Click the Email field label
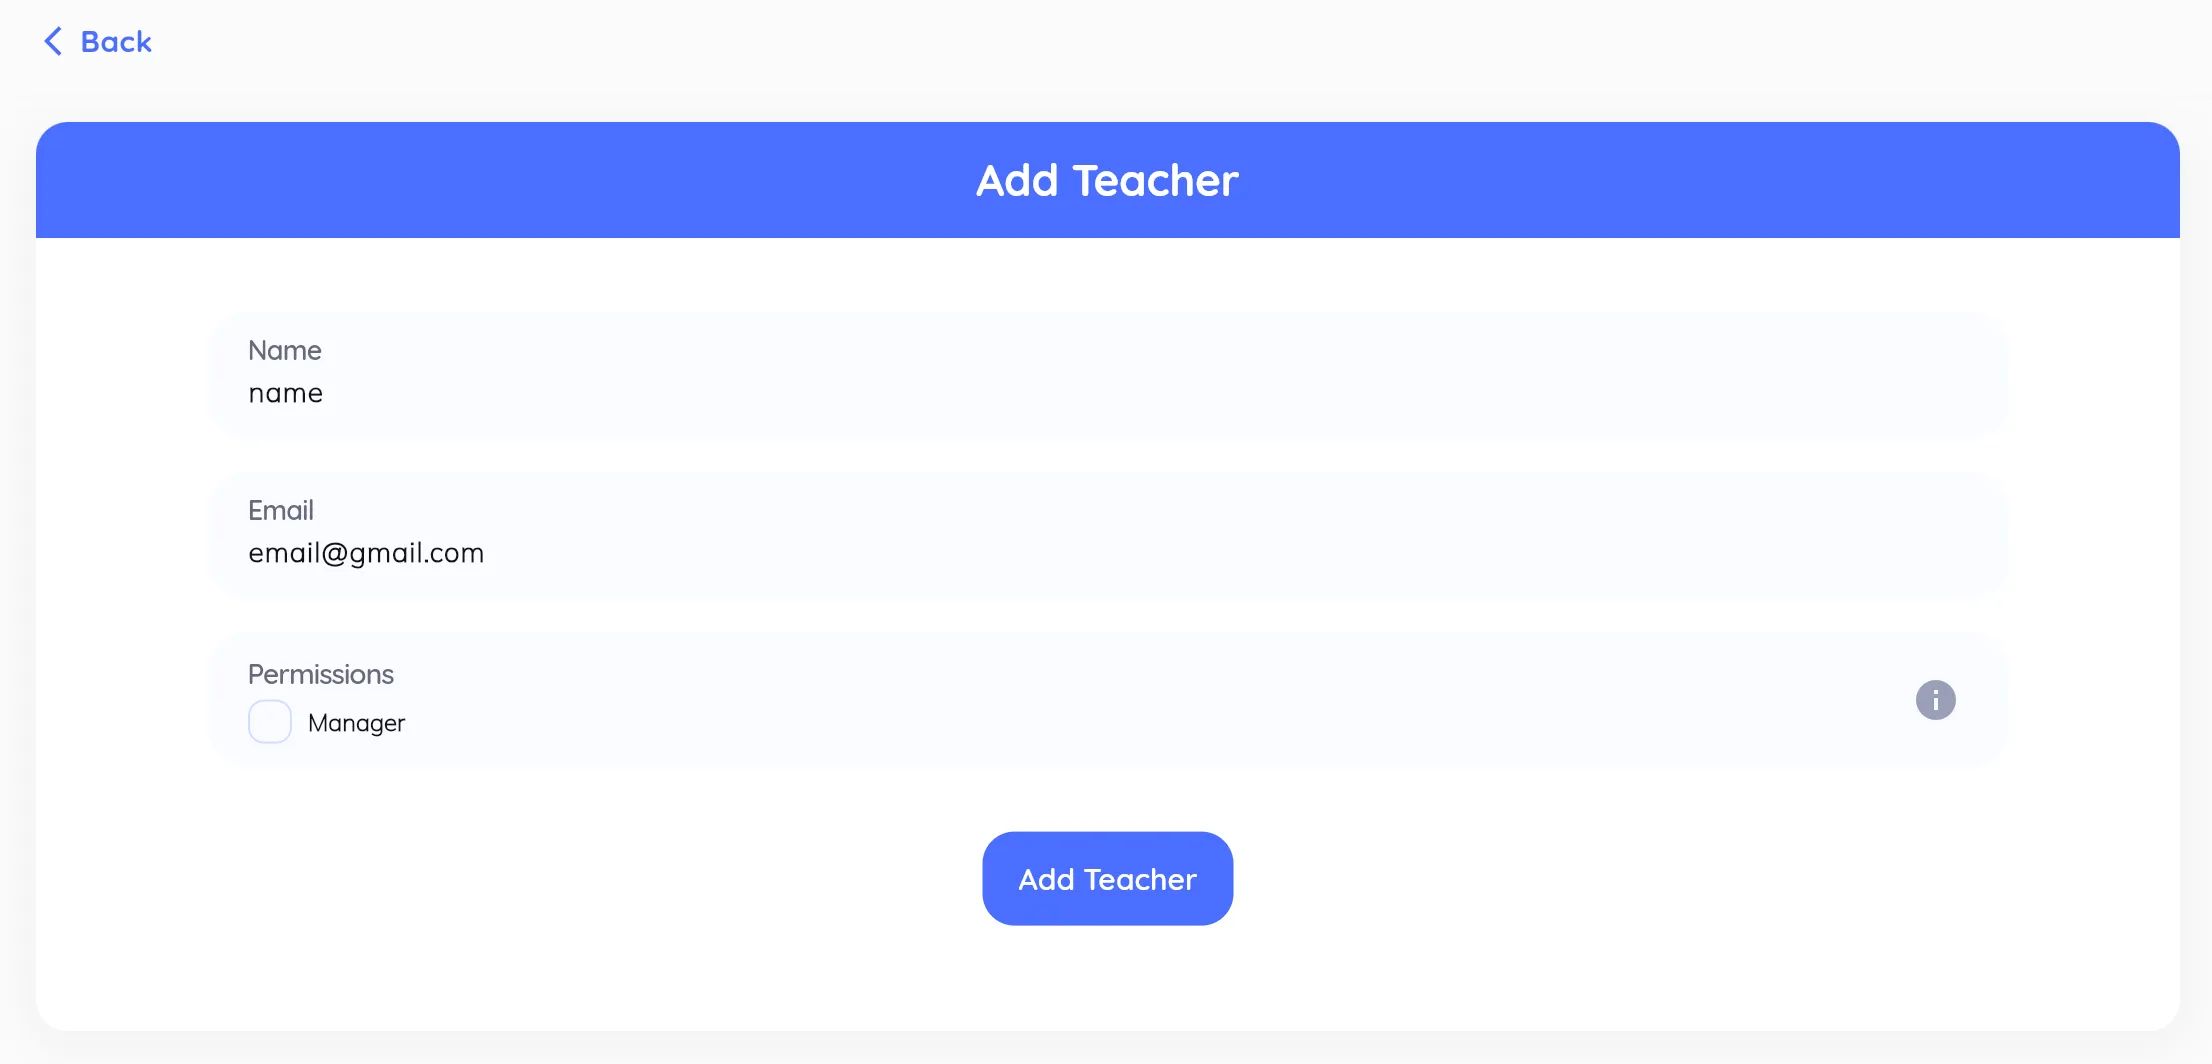The width and height of the screenshot is (2212, 1064). [x=281, y=510]
